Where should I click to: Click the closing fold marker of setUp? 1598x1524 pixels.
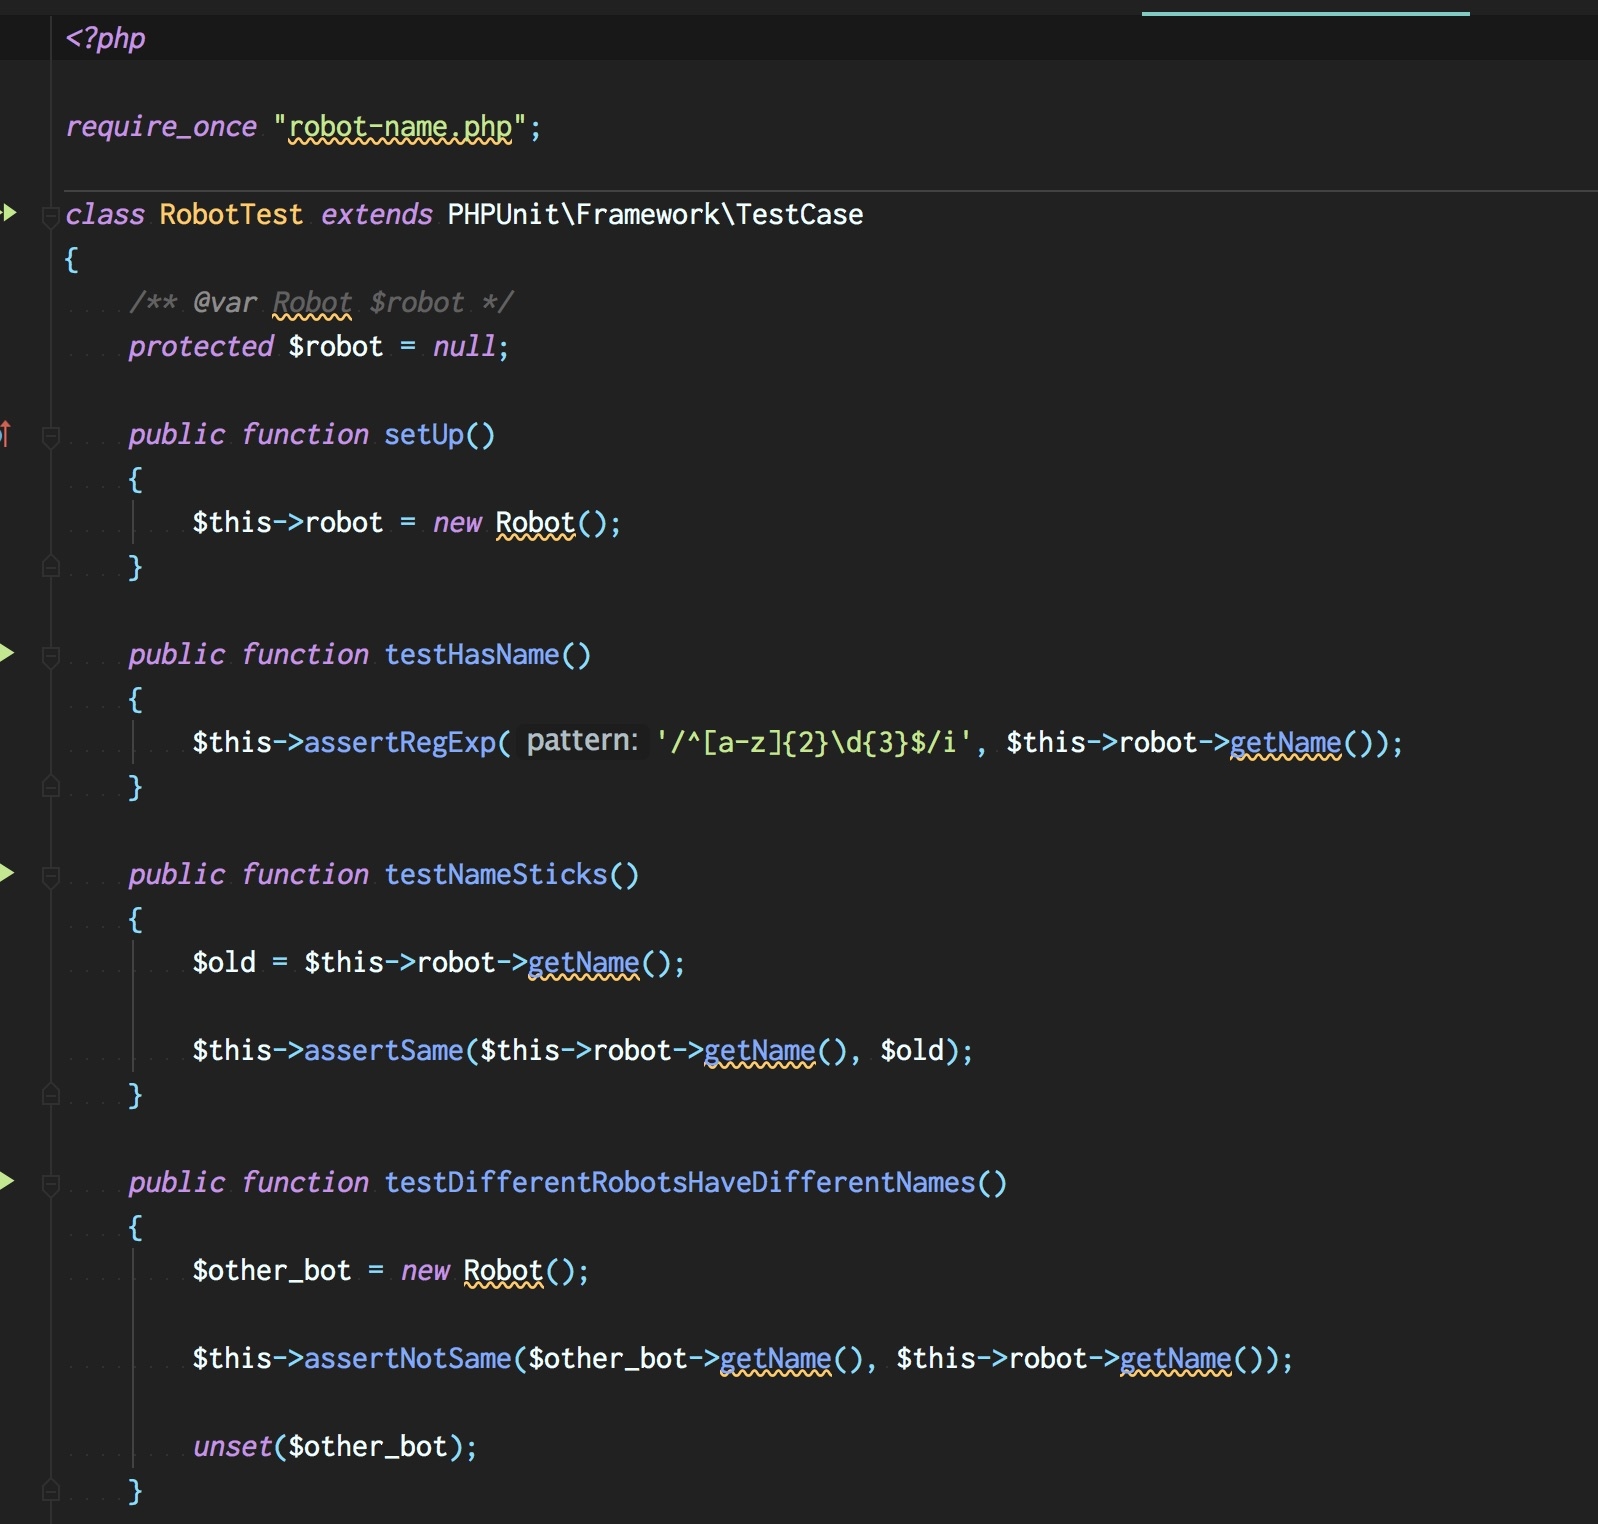click(50, 568)
